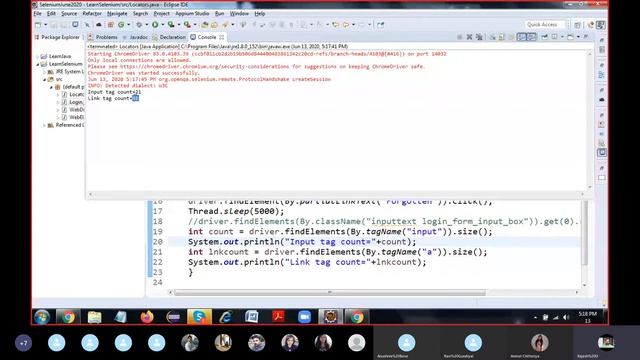
Task: Click the 'Input tag count' console output line
Action: (114, 92)
